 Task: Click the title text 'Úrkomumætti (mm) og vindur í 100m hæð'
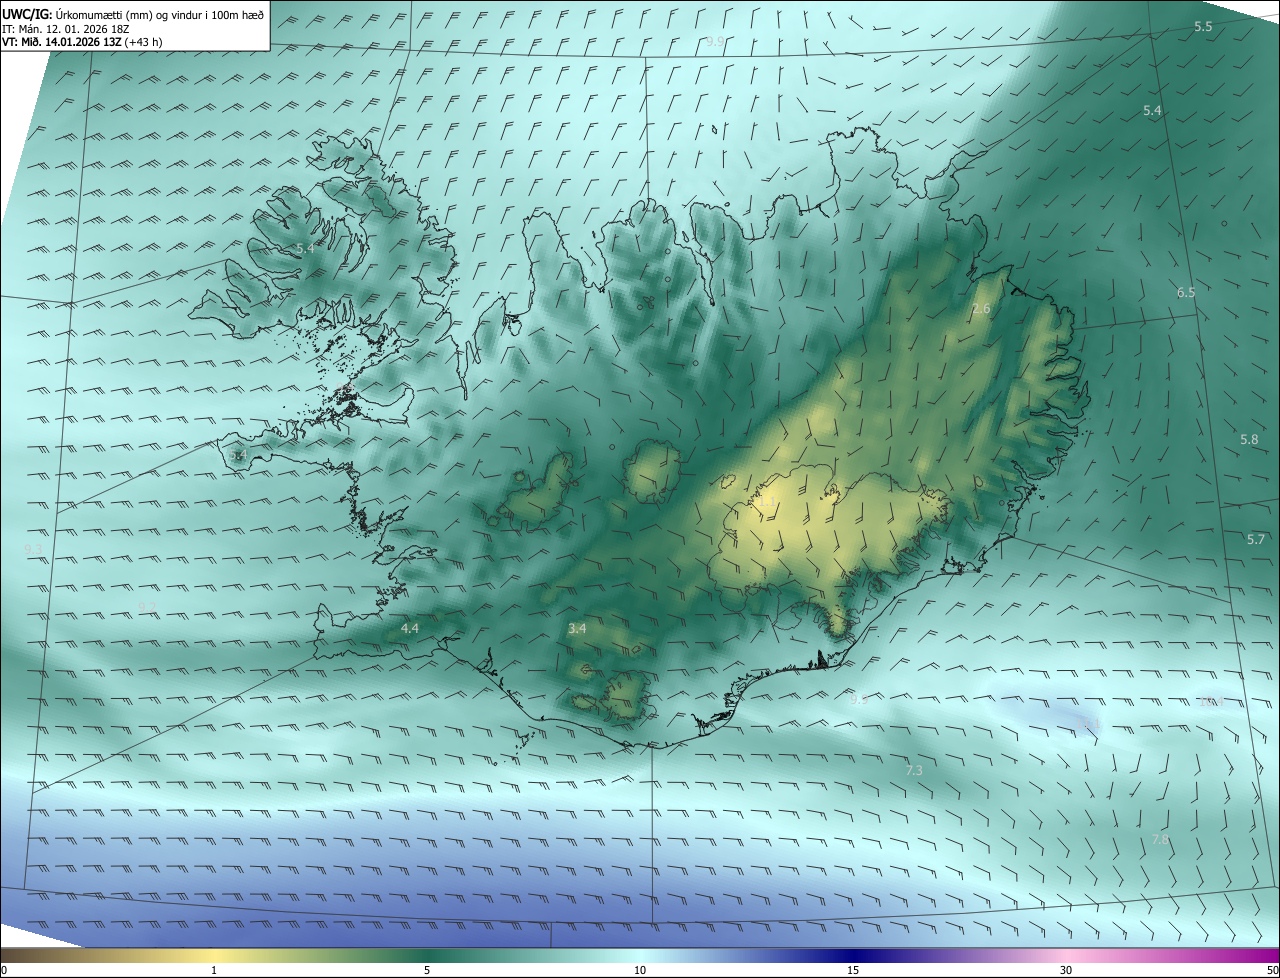tap(159, 14)
